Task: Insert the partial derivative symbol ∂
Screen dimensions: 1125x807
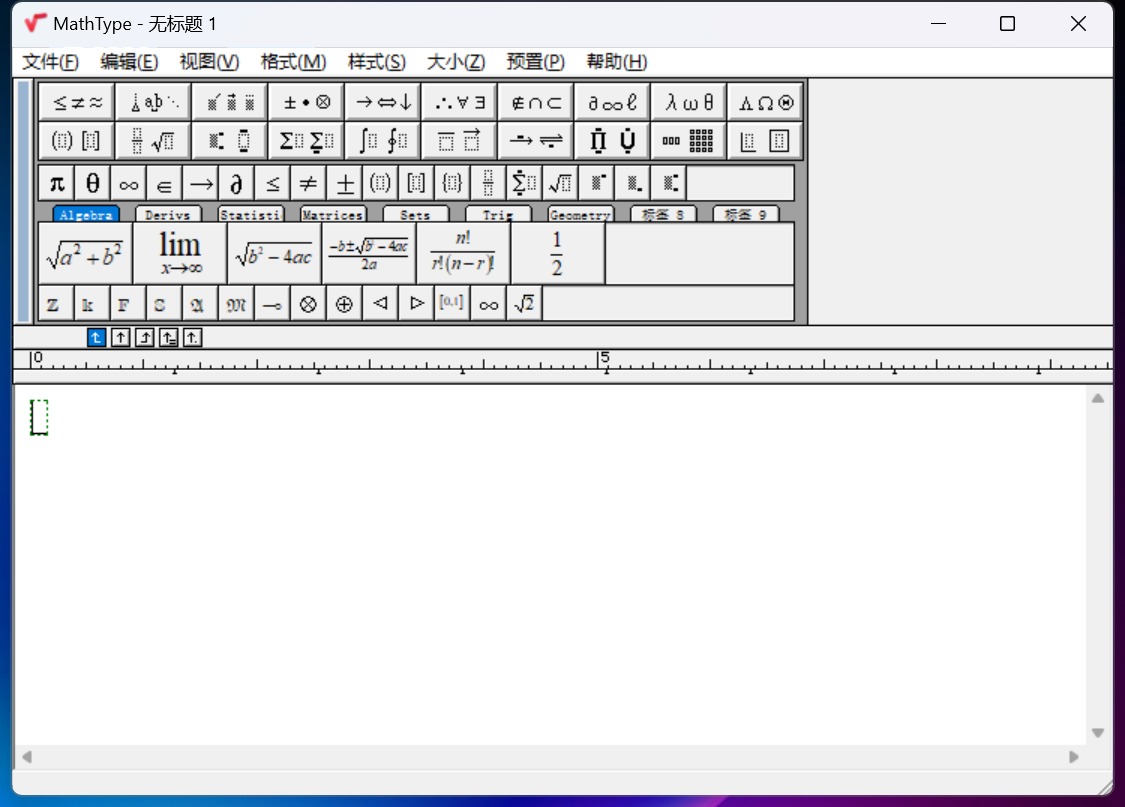Action: tap(236, 184)
